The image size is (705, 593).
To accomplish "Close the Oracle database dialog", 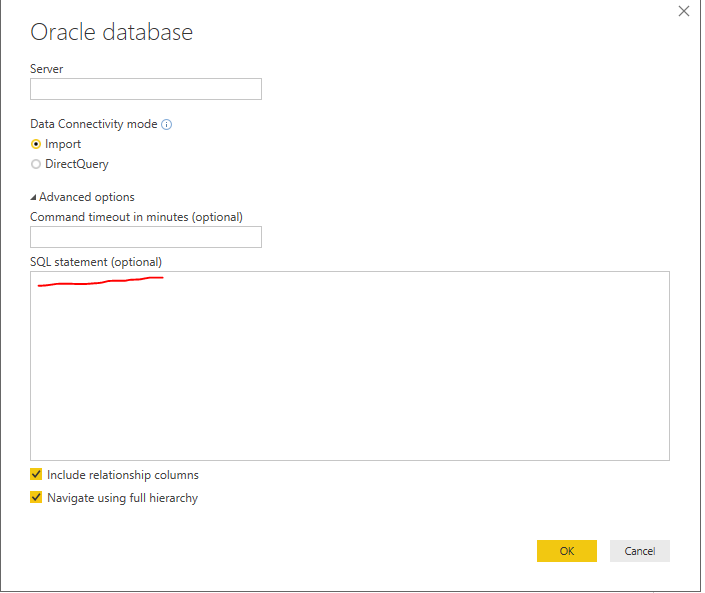I will [683, 11].
